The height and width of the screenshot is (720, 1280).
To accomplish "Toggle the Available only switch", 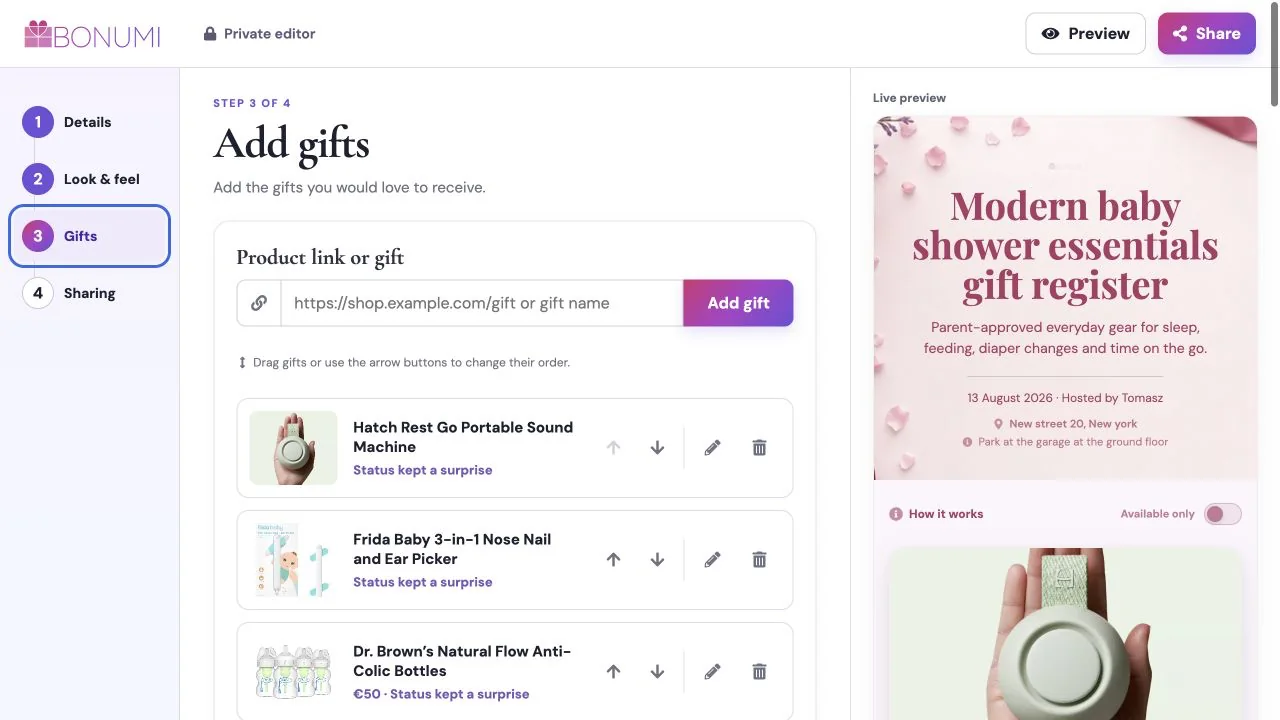I will click(1222, 514).
